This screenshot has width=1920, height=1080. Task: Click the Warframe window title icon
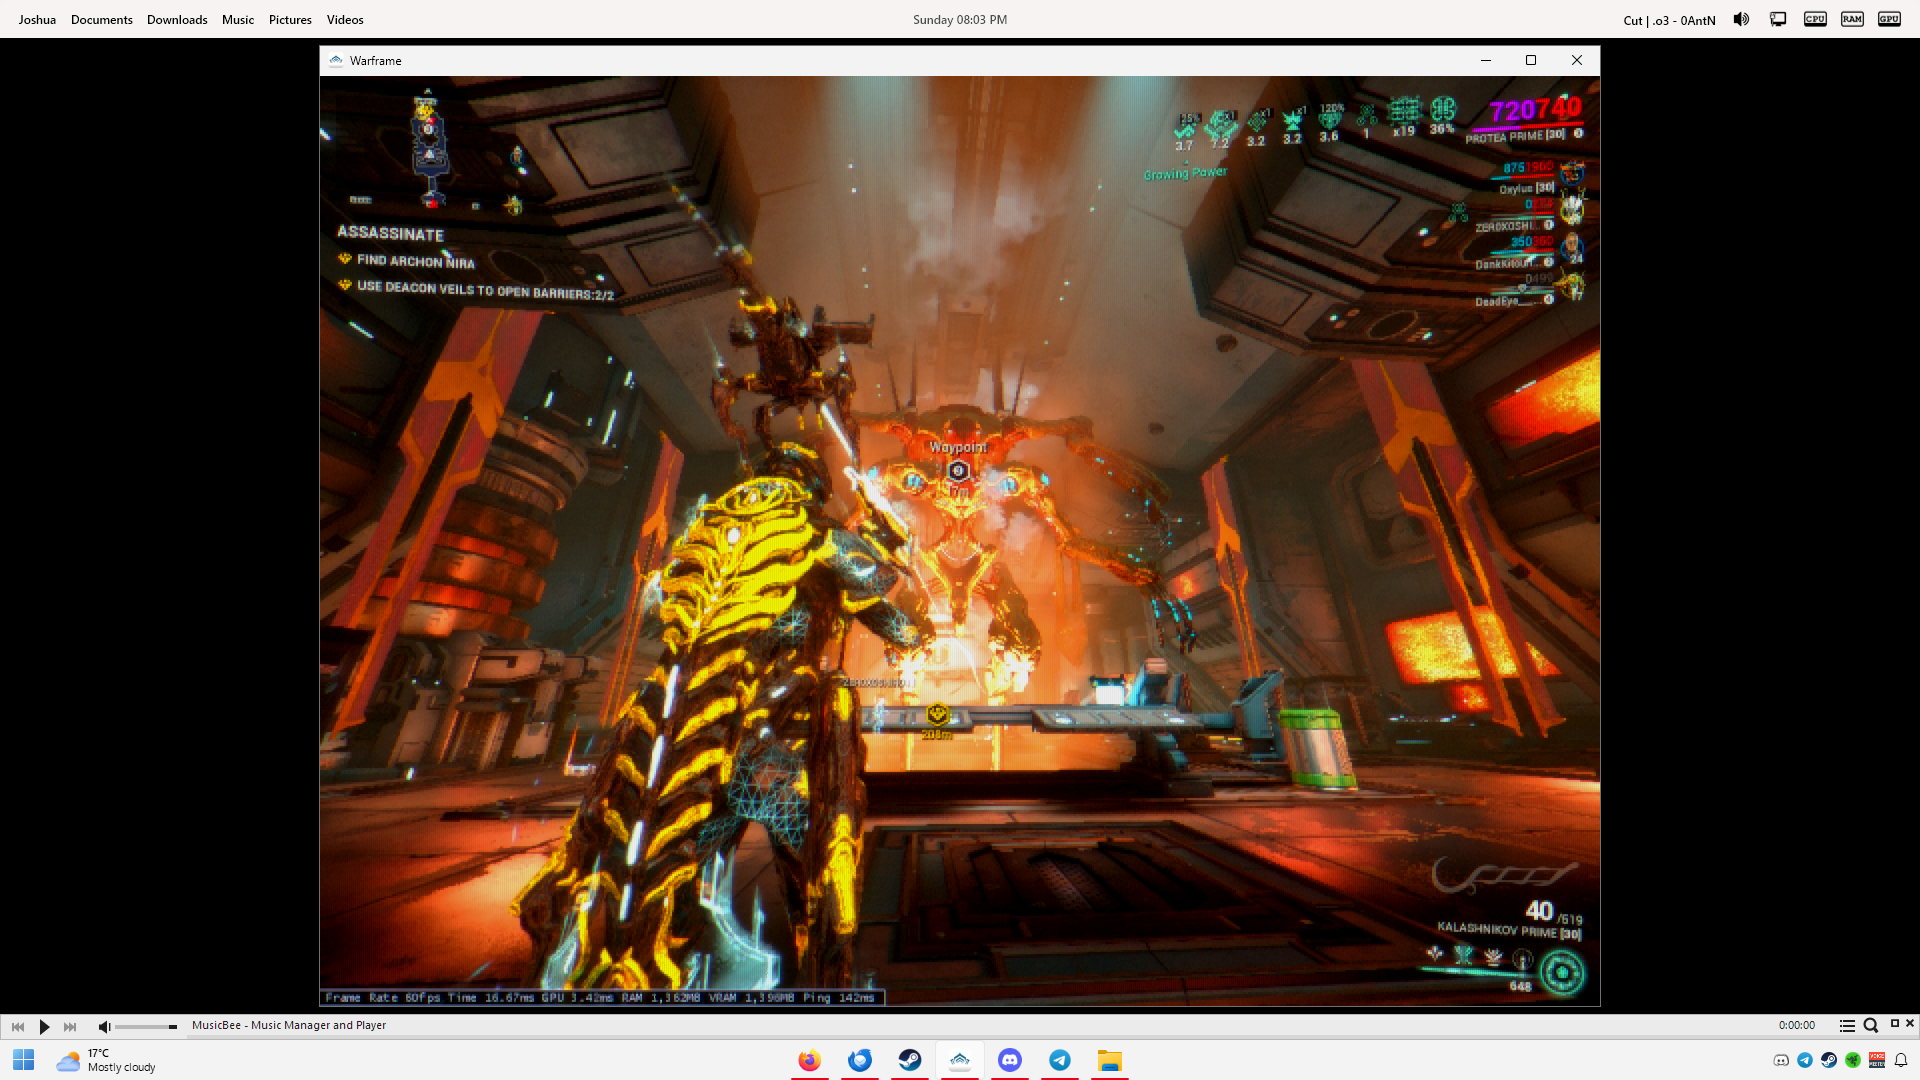click(336, 60)
